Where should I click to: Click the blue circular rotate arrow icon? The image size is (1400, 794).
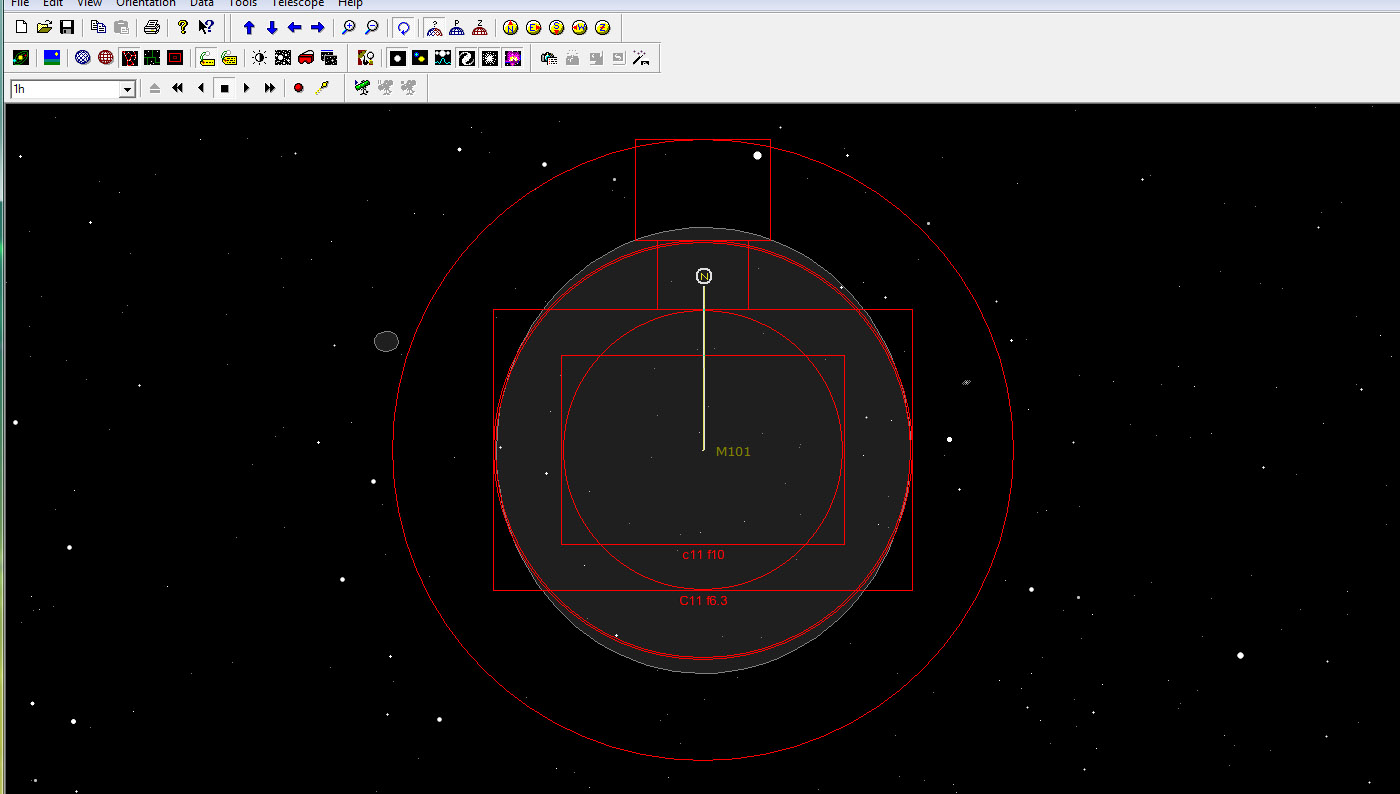click(x=403, y=27)
